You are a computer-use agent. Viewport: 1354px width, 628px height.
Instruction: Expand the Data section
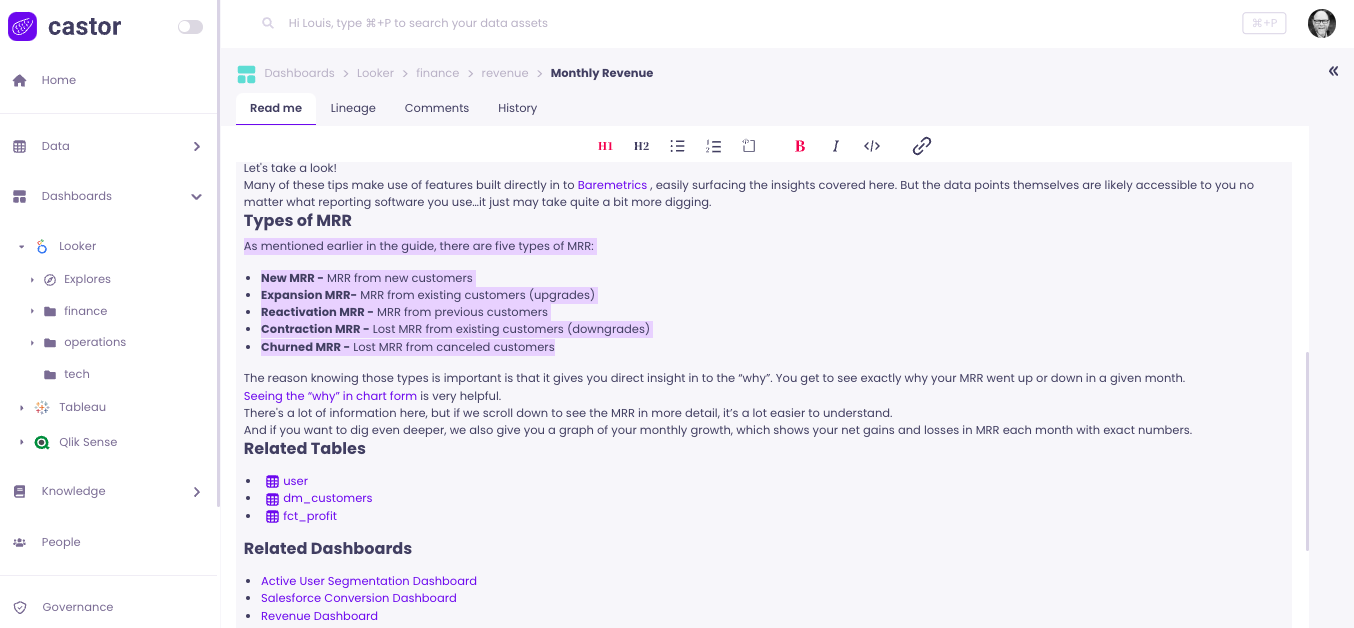pos(197,146)
